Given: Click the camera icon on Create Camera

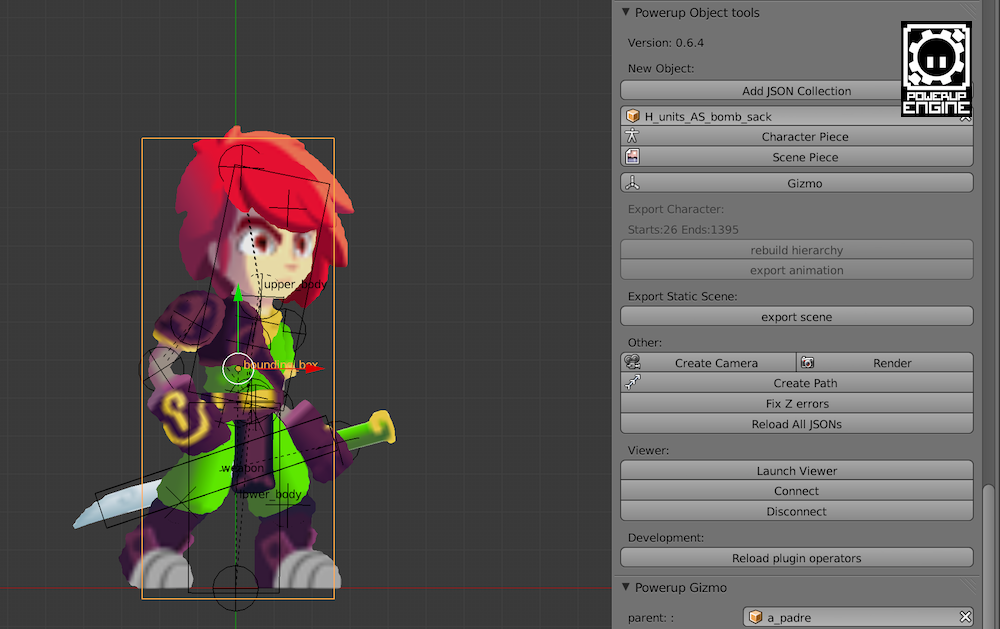Looking at the screenshot, I should click(x=633, y=362).
